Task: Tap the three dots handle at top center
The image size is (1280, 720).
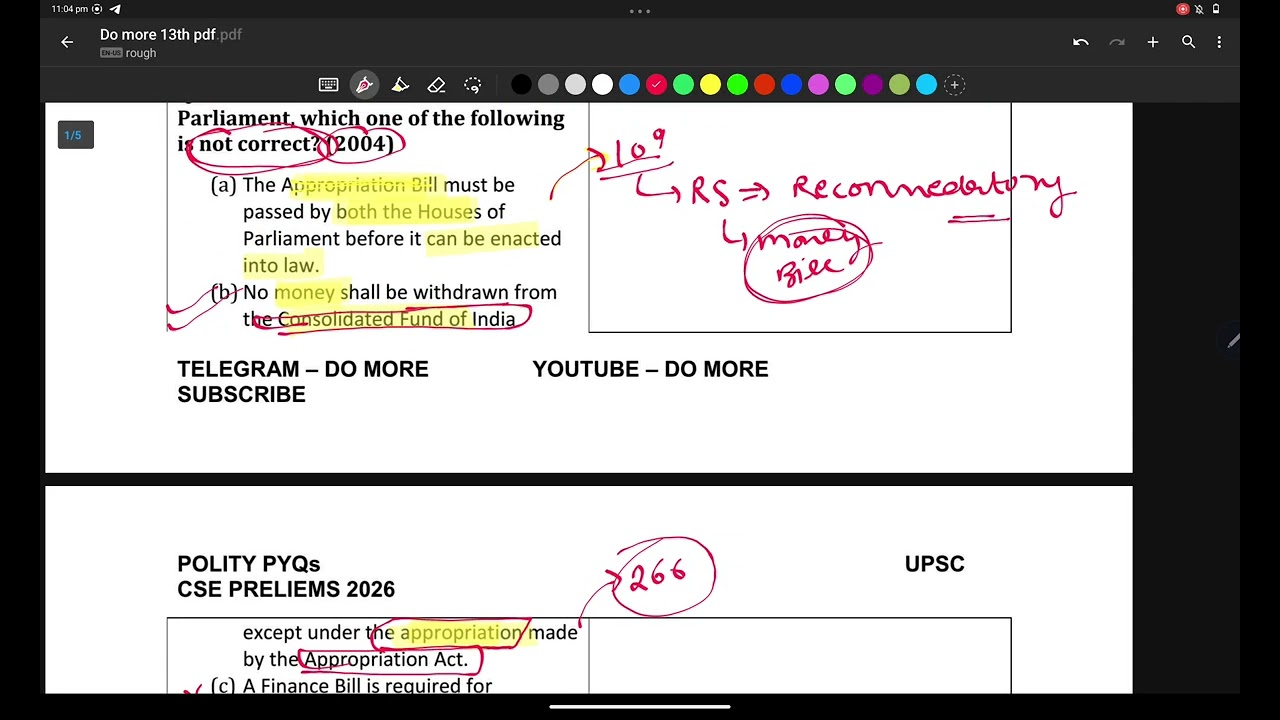Action: click(640, 11)
